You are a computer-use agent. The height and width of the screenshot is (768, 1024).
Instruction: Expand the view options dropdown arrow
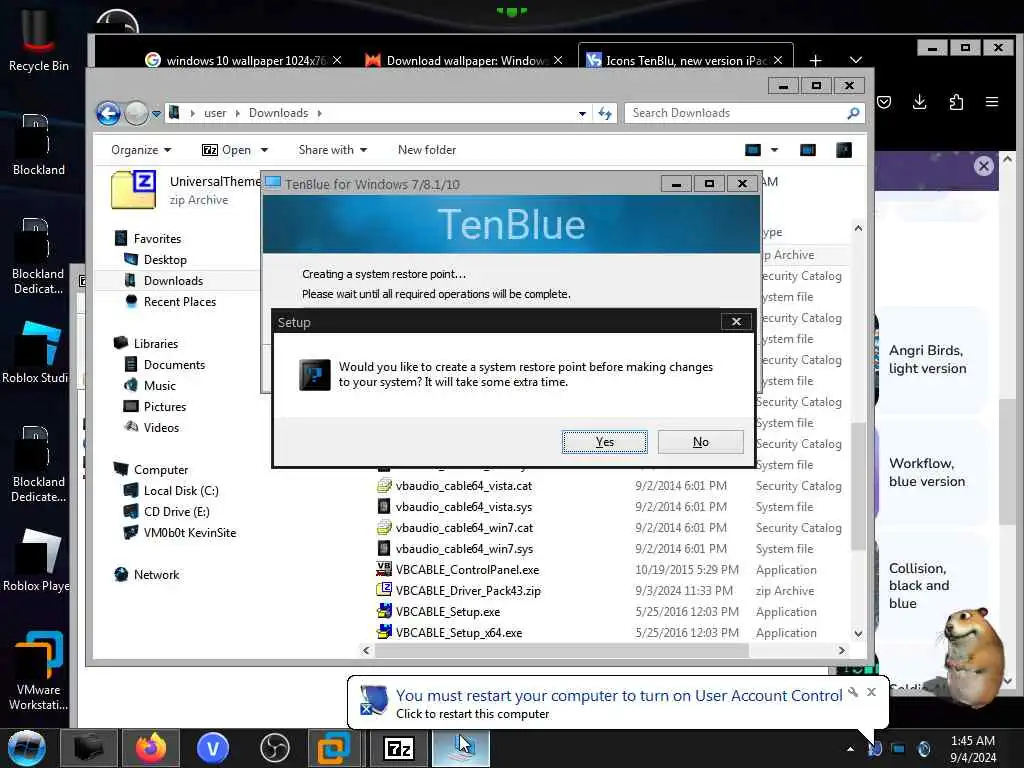click(x=775, y=150)
